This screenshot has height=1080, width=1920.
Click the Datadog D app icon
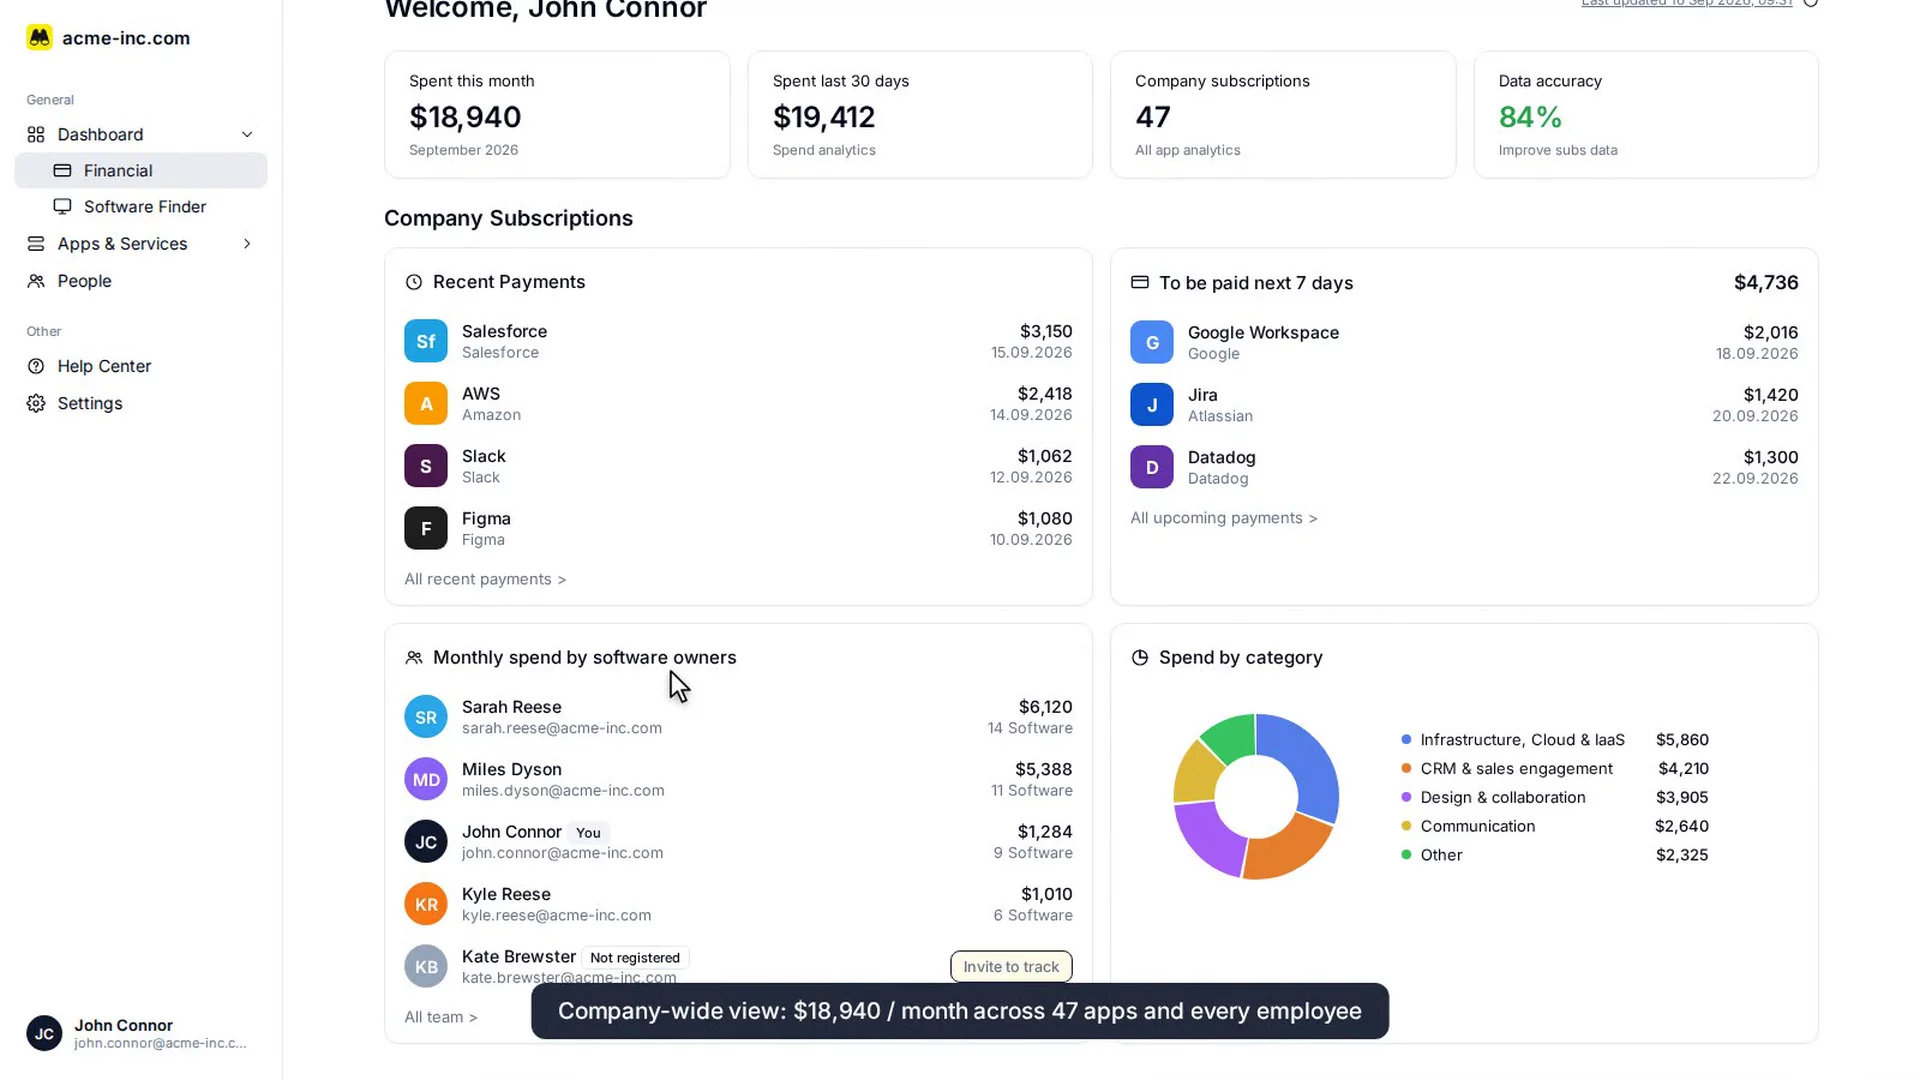[x=1152, y=467]
